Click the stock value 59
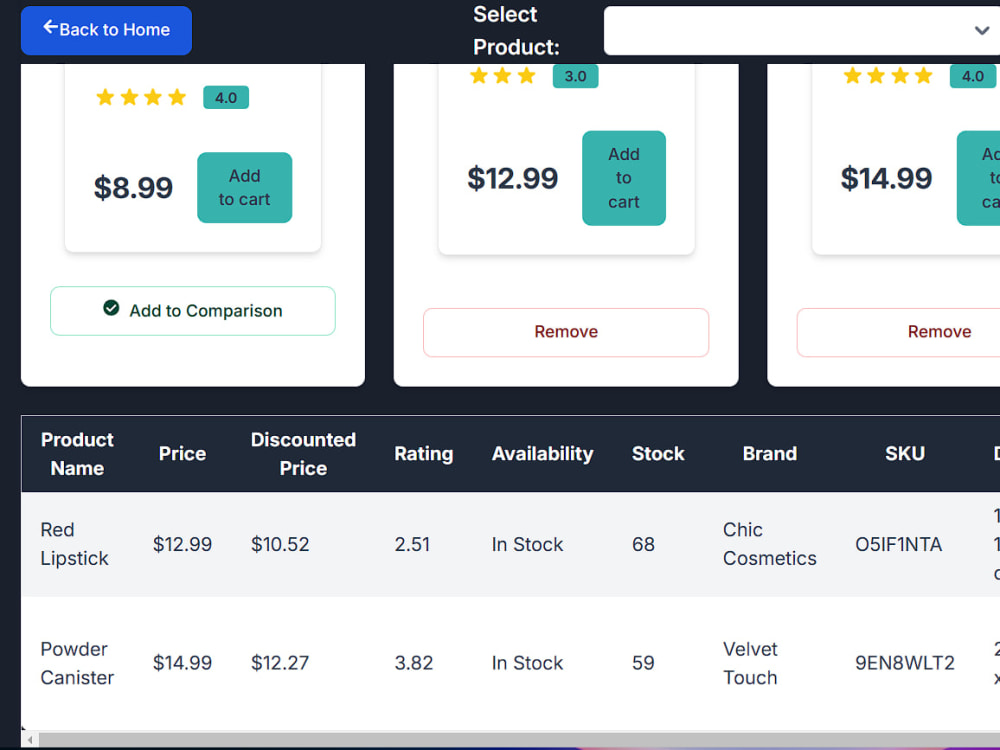Viewport: 1000px width, 750px height. [643, 663]
